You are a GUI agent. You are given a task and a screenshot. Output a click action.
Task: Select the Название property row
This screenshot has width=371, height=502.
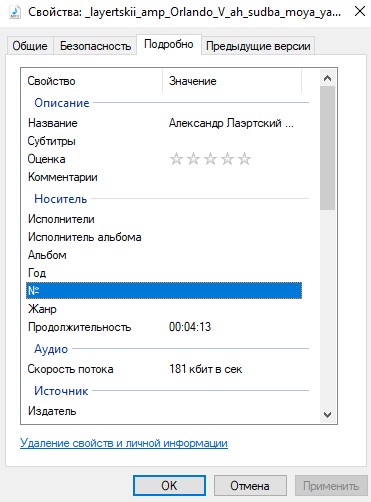pyautogui.click(x=164, y=123)
